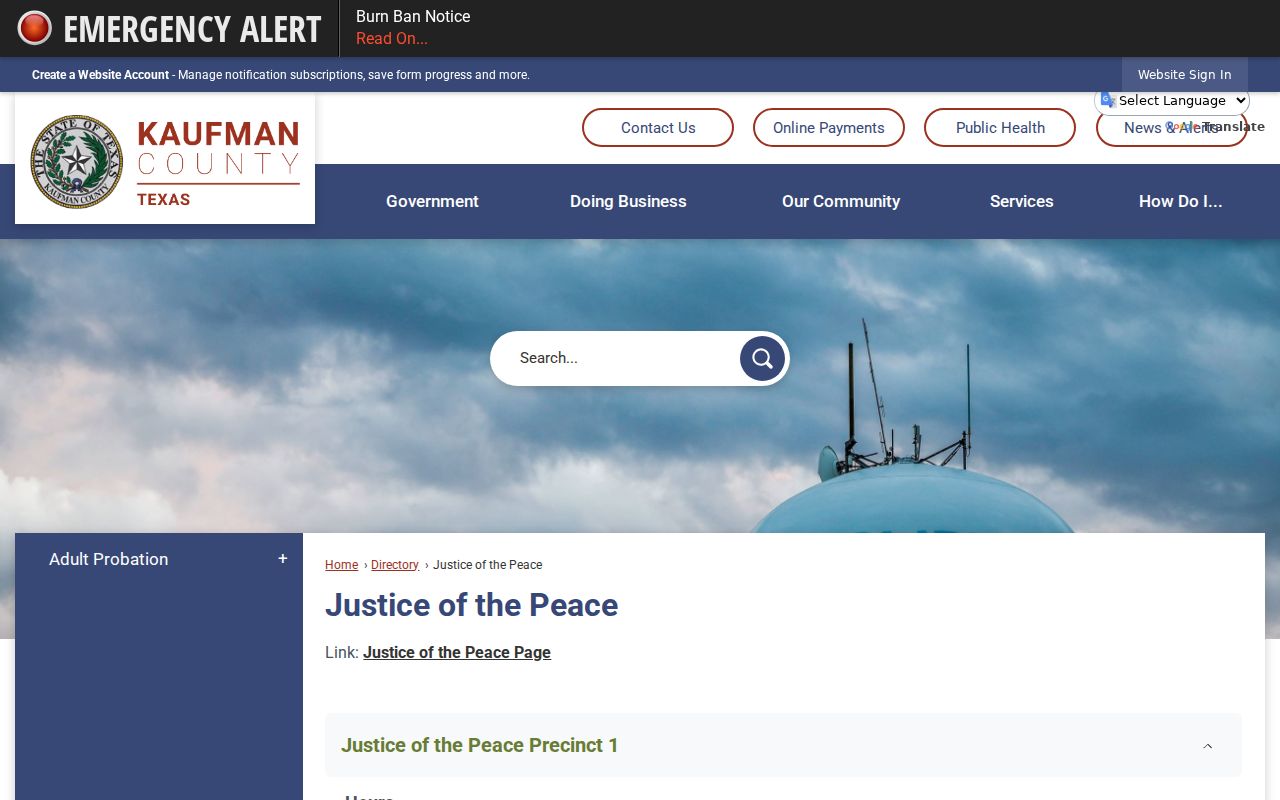The image size is (1280, 800).
Task: Click the Public Health button
Action: tap(1000, 128)
